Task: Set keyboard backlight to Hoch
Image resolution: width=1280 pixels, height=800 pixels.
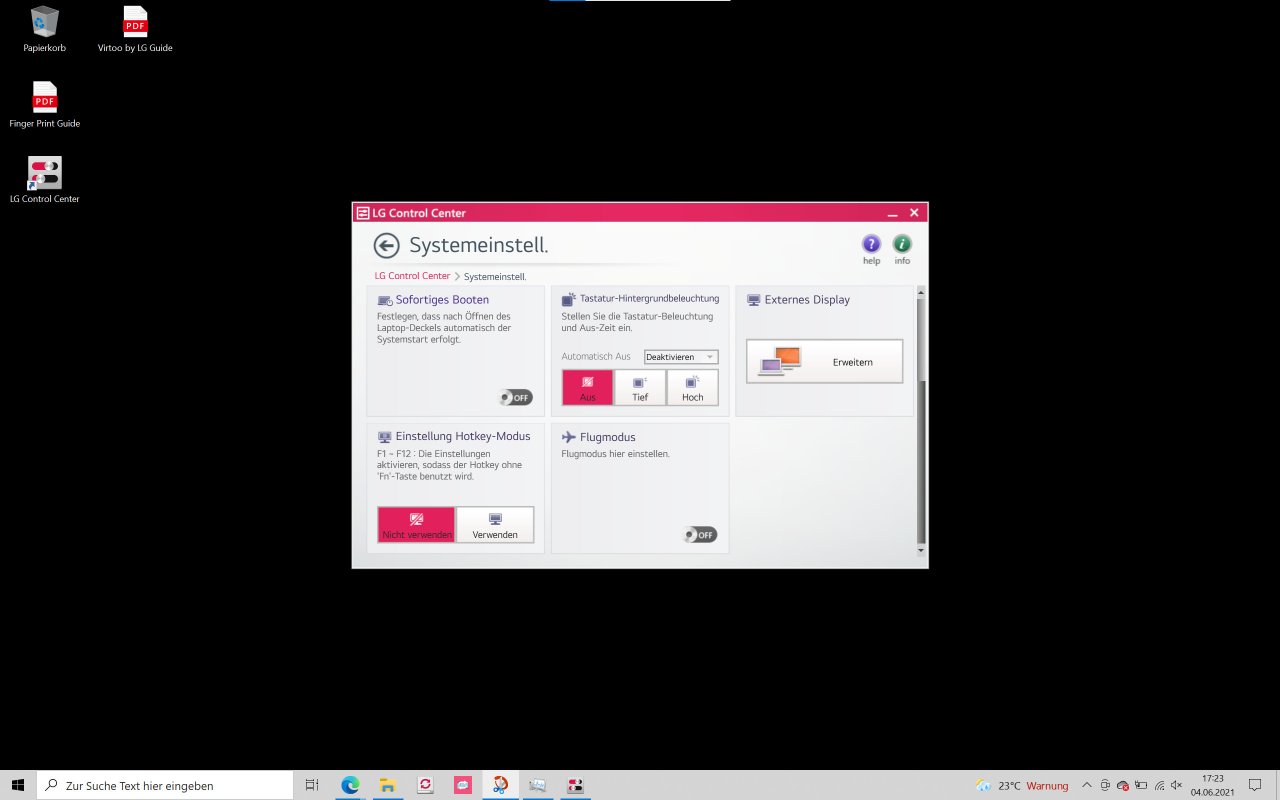Action: pyautogui.click(x=692, y=387)
